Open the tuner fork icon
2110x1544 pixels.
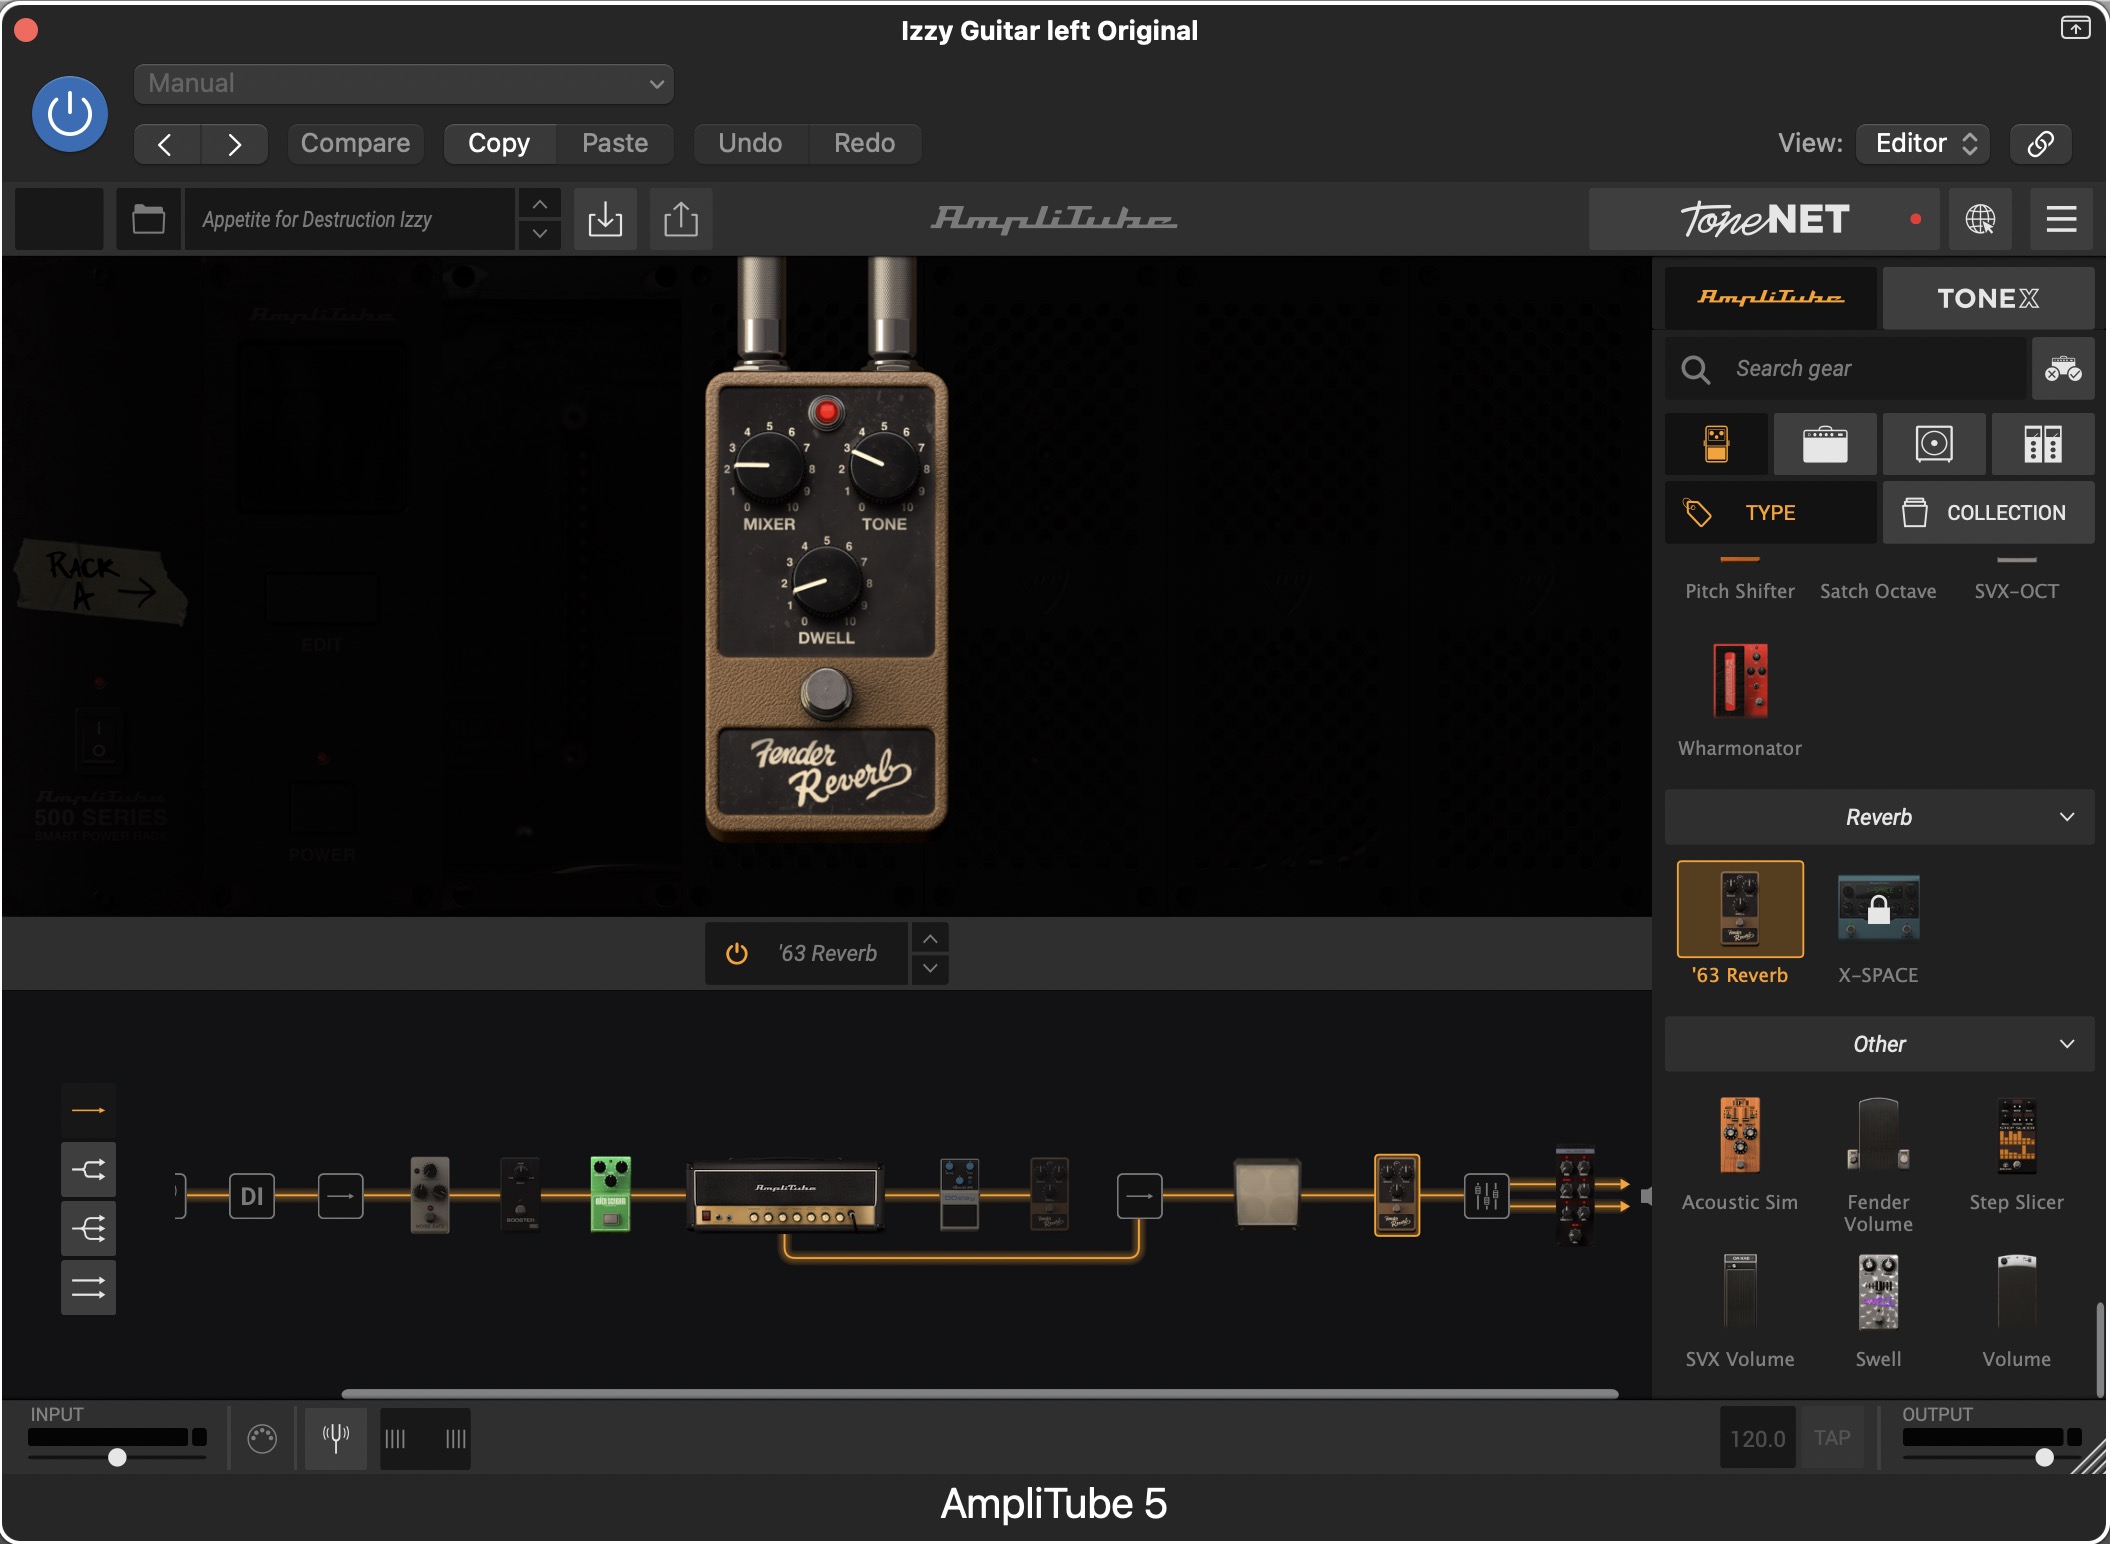(336, 1438)
